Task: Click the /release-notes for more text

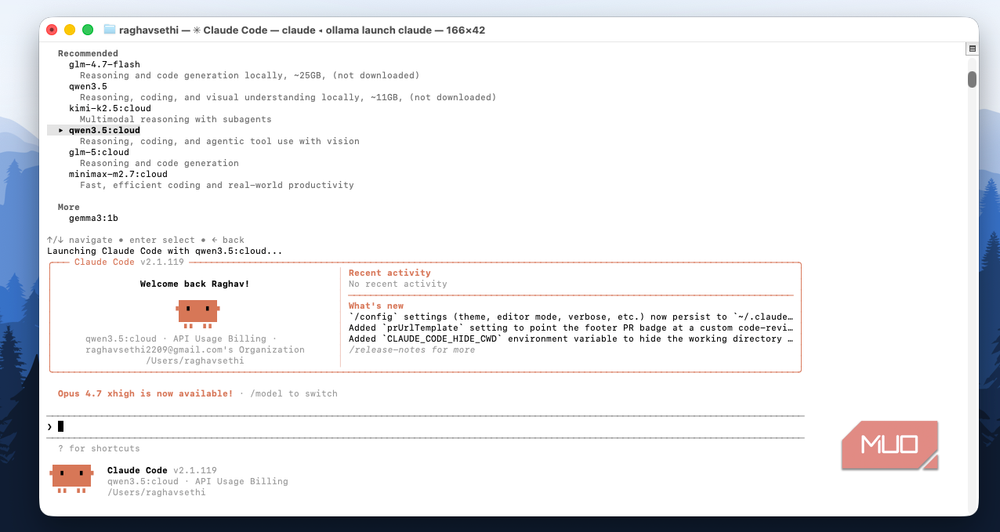Action: [x=412, y=350]
